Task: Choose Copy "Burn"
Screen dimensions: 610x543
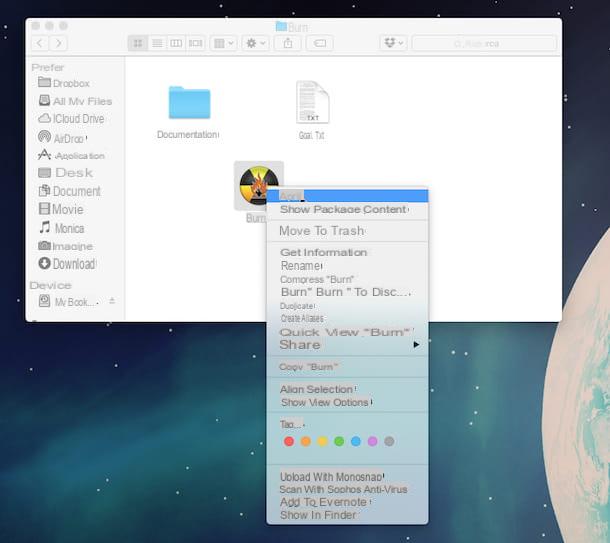Action: [x=347, y=367]
